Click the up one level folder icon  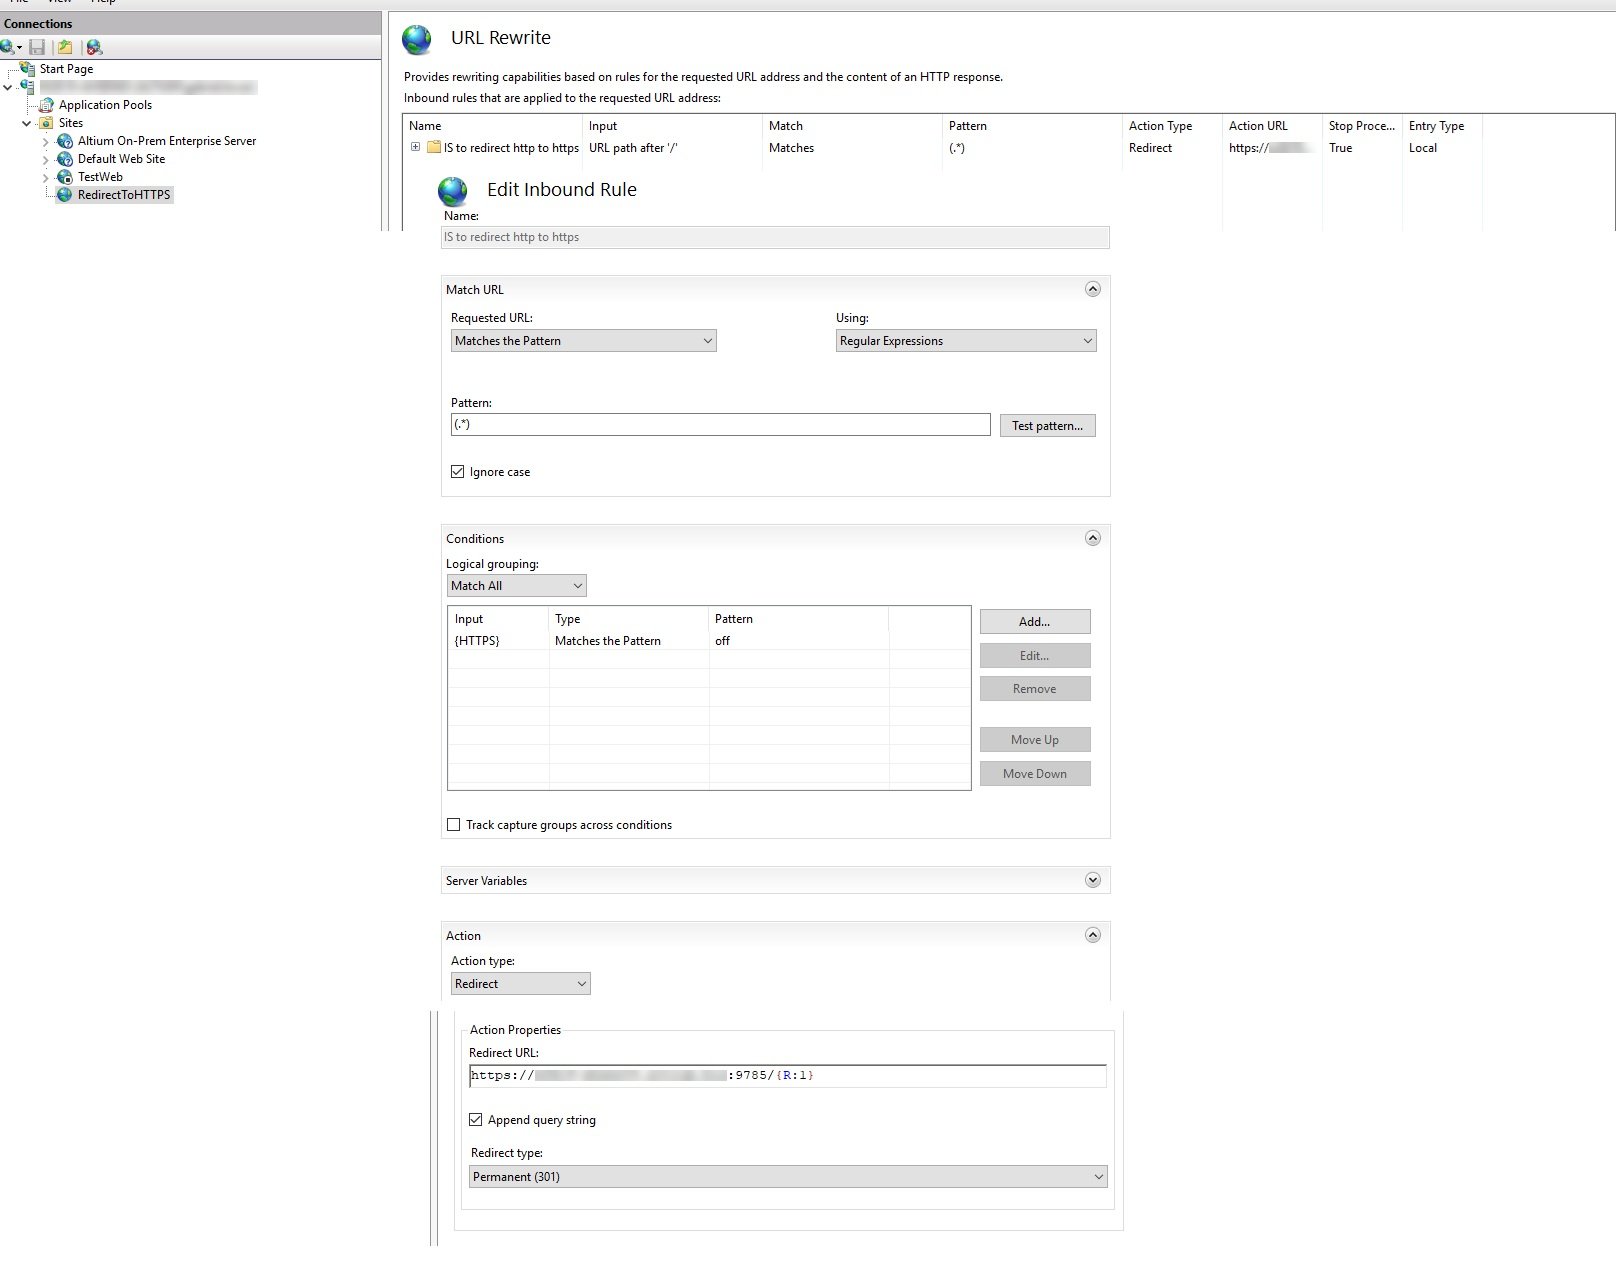[x=65, y=47]
